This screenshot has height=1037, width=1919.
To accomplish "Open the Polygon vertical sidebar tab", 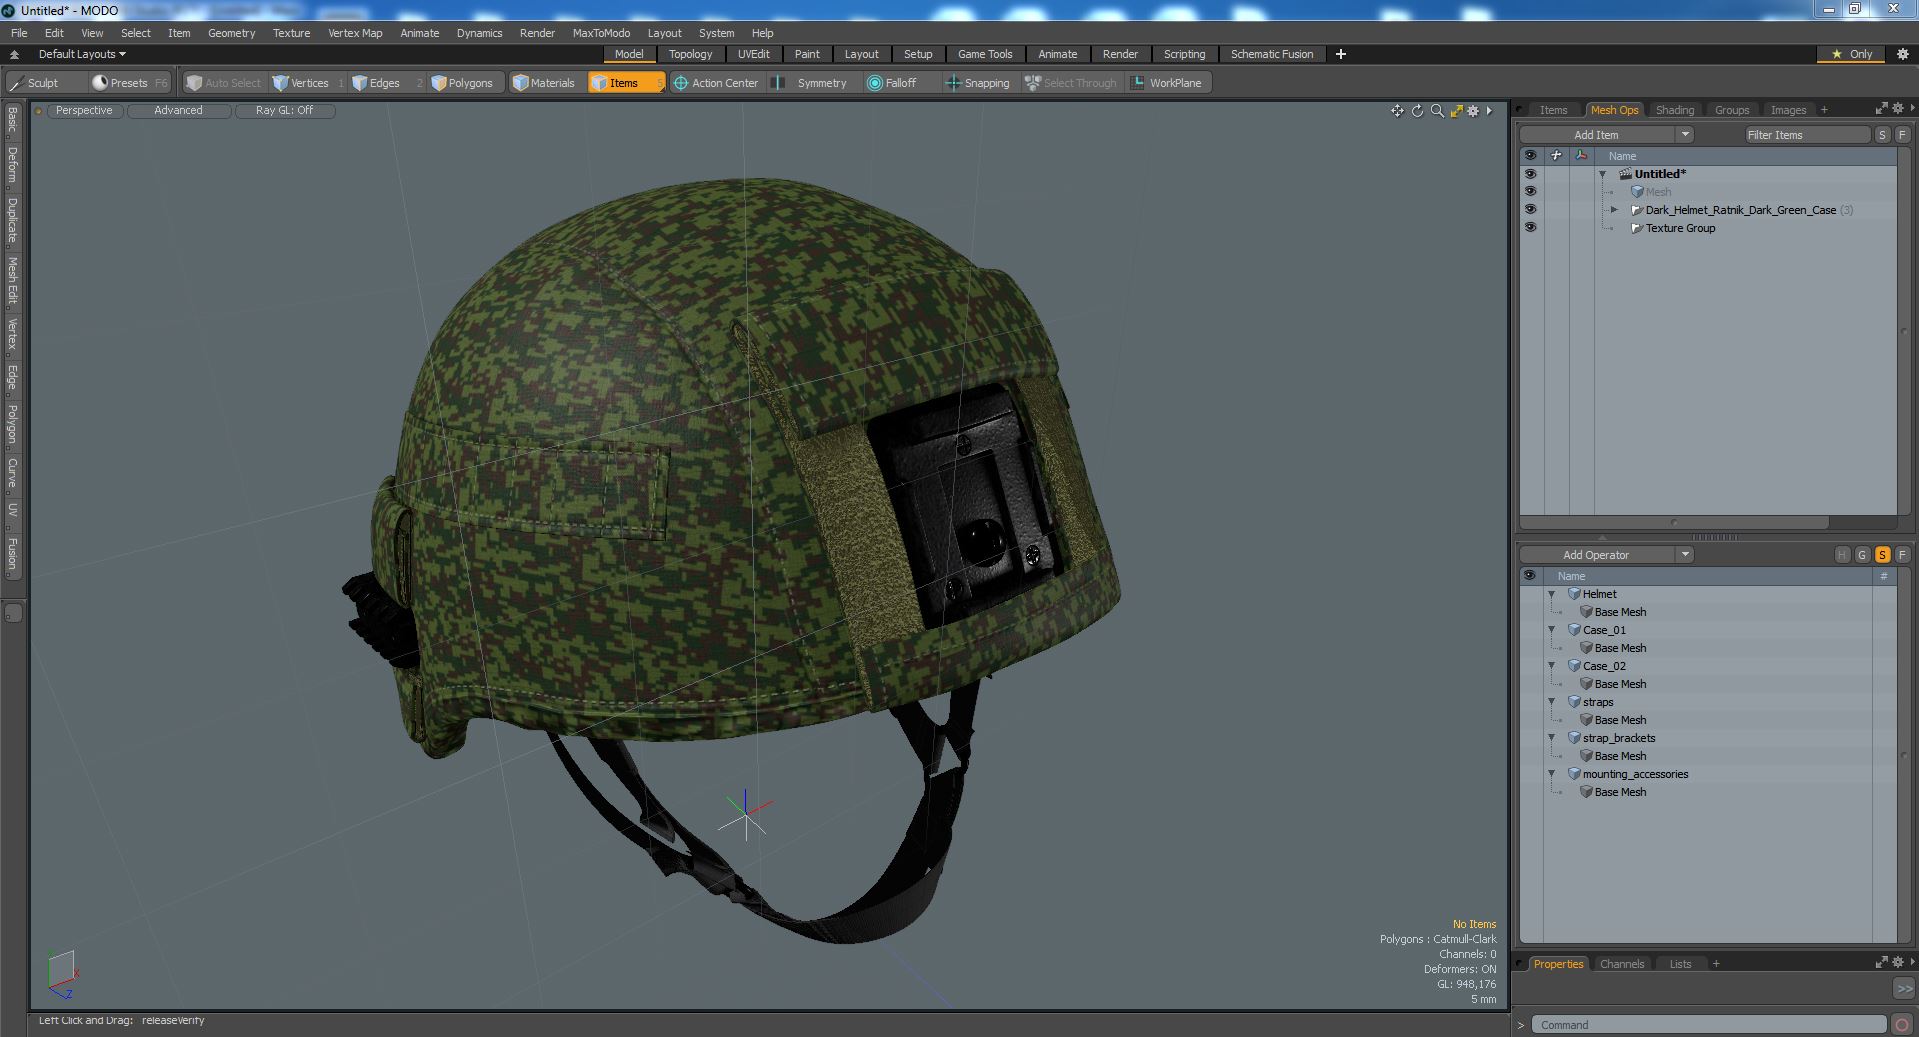I will tap(12, 425).
